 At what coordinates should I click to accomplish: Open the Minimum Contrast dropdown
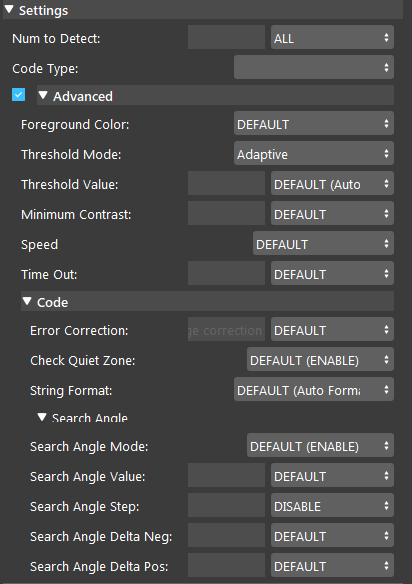332,213
